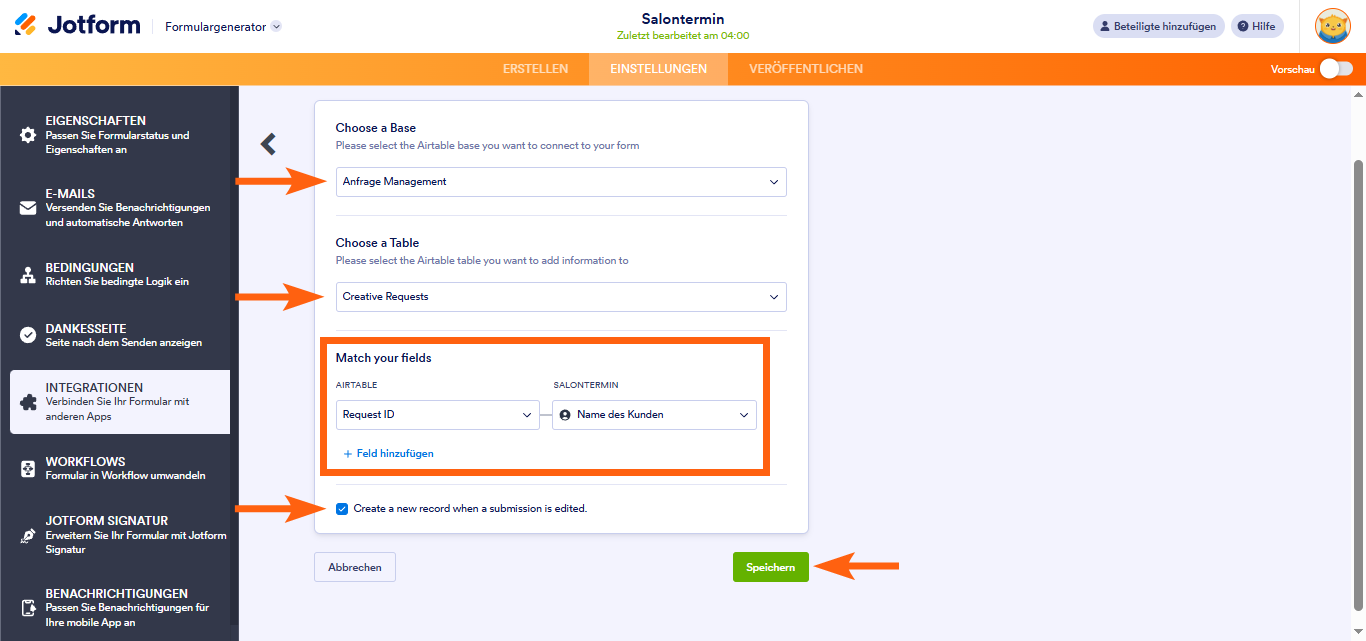Screen dimensions: 1366x641
Task: Open the Bedingungen logic icon
Action: [28, 275]
